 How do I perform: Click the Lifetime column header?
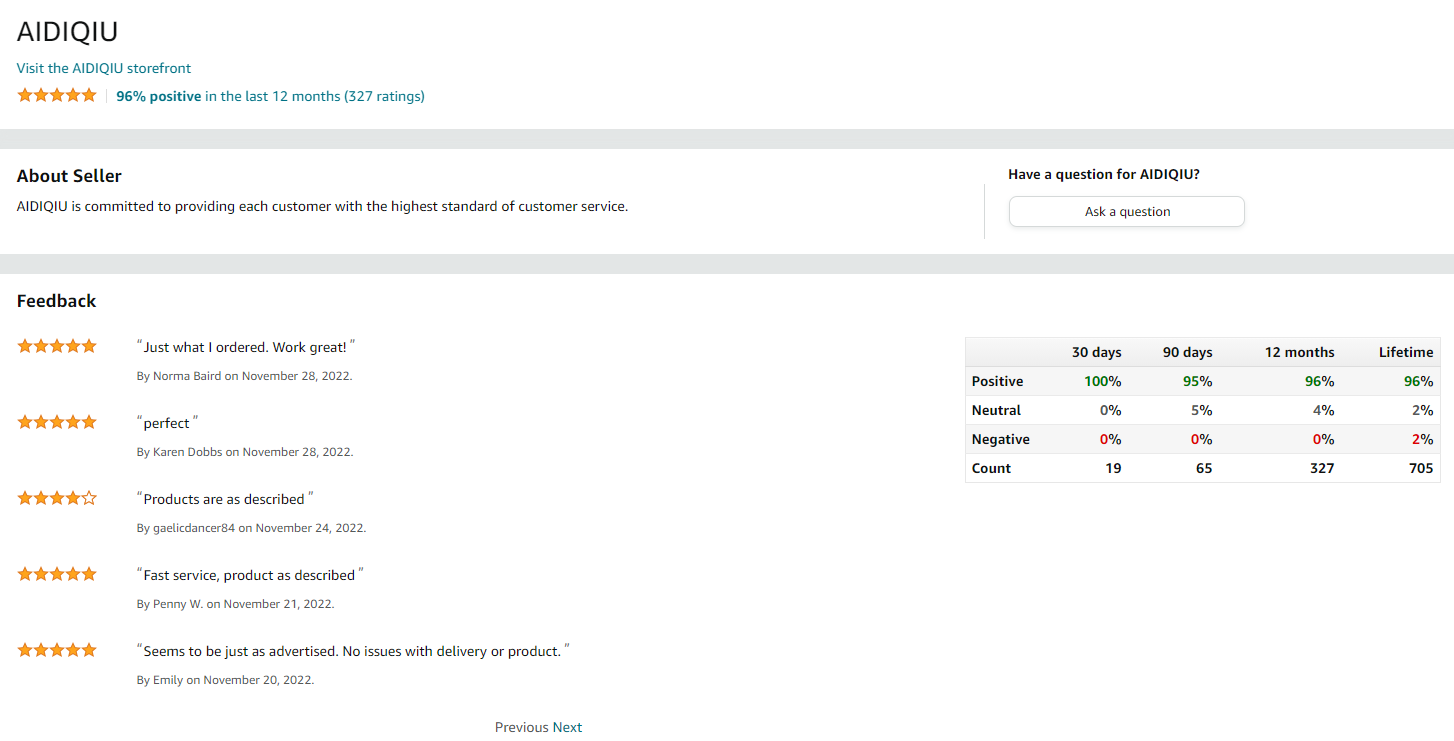(x=1406, y=352)
